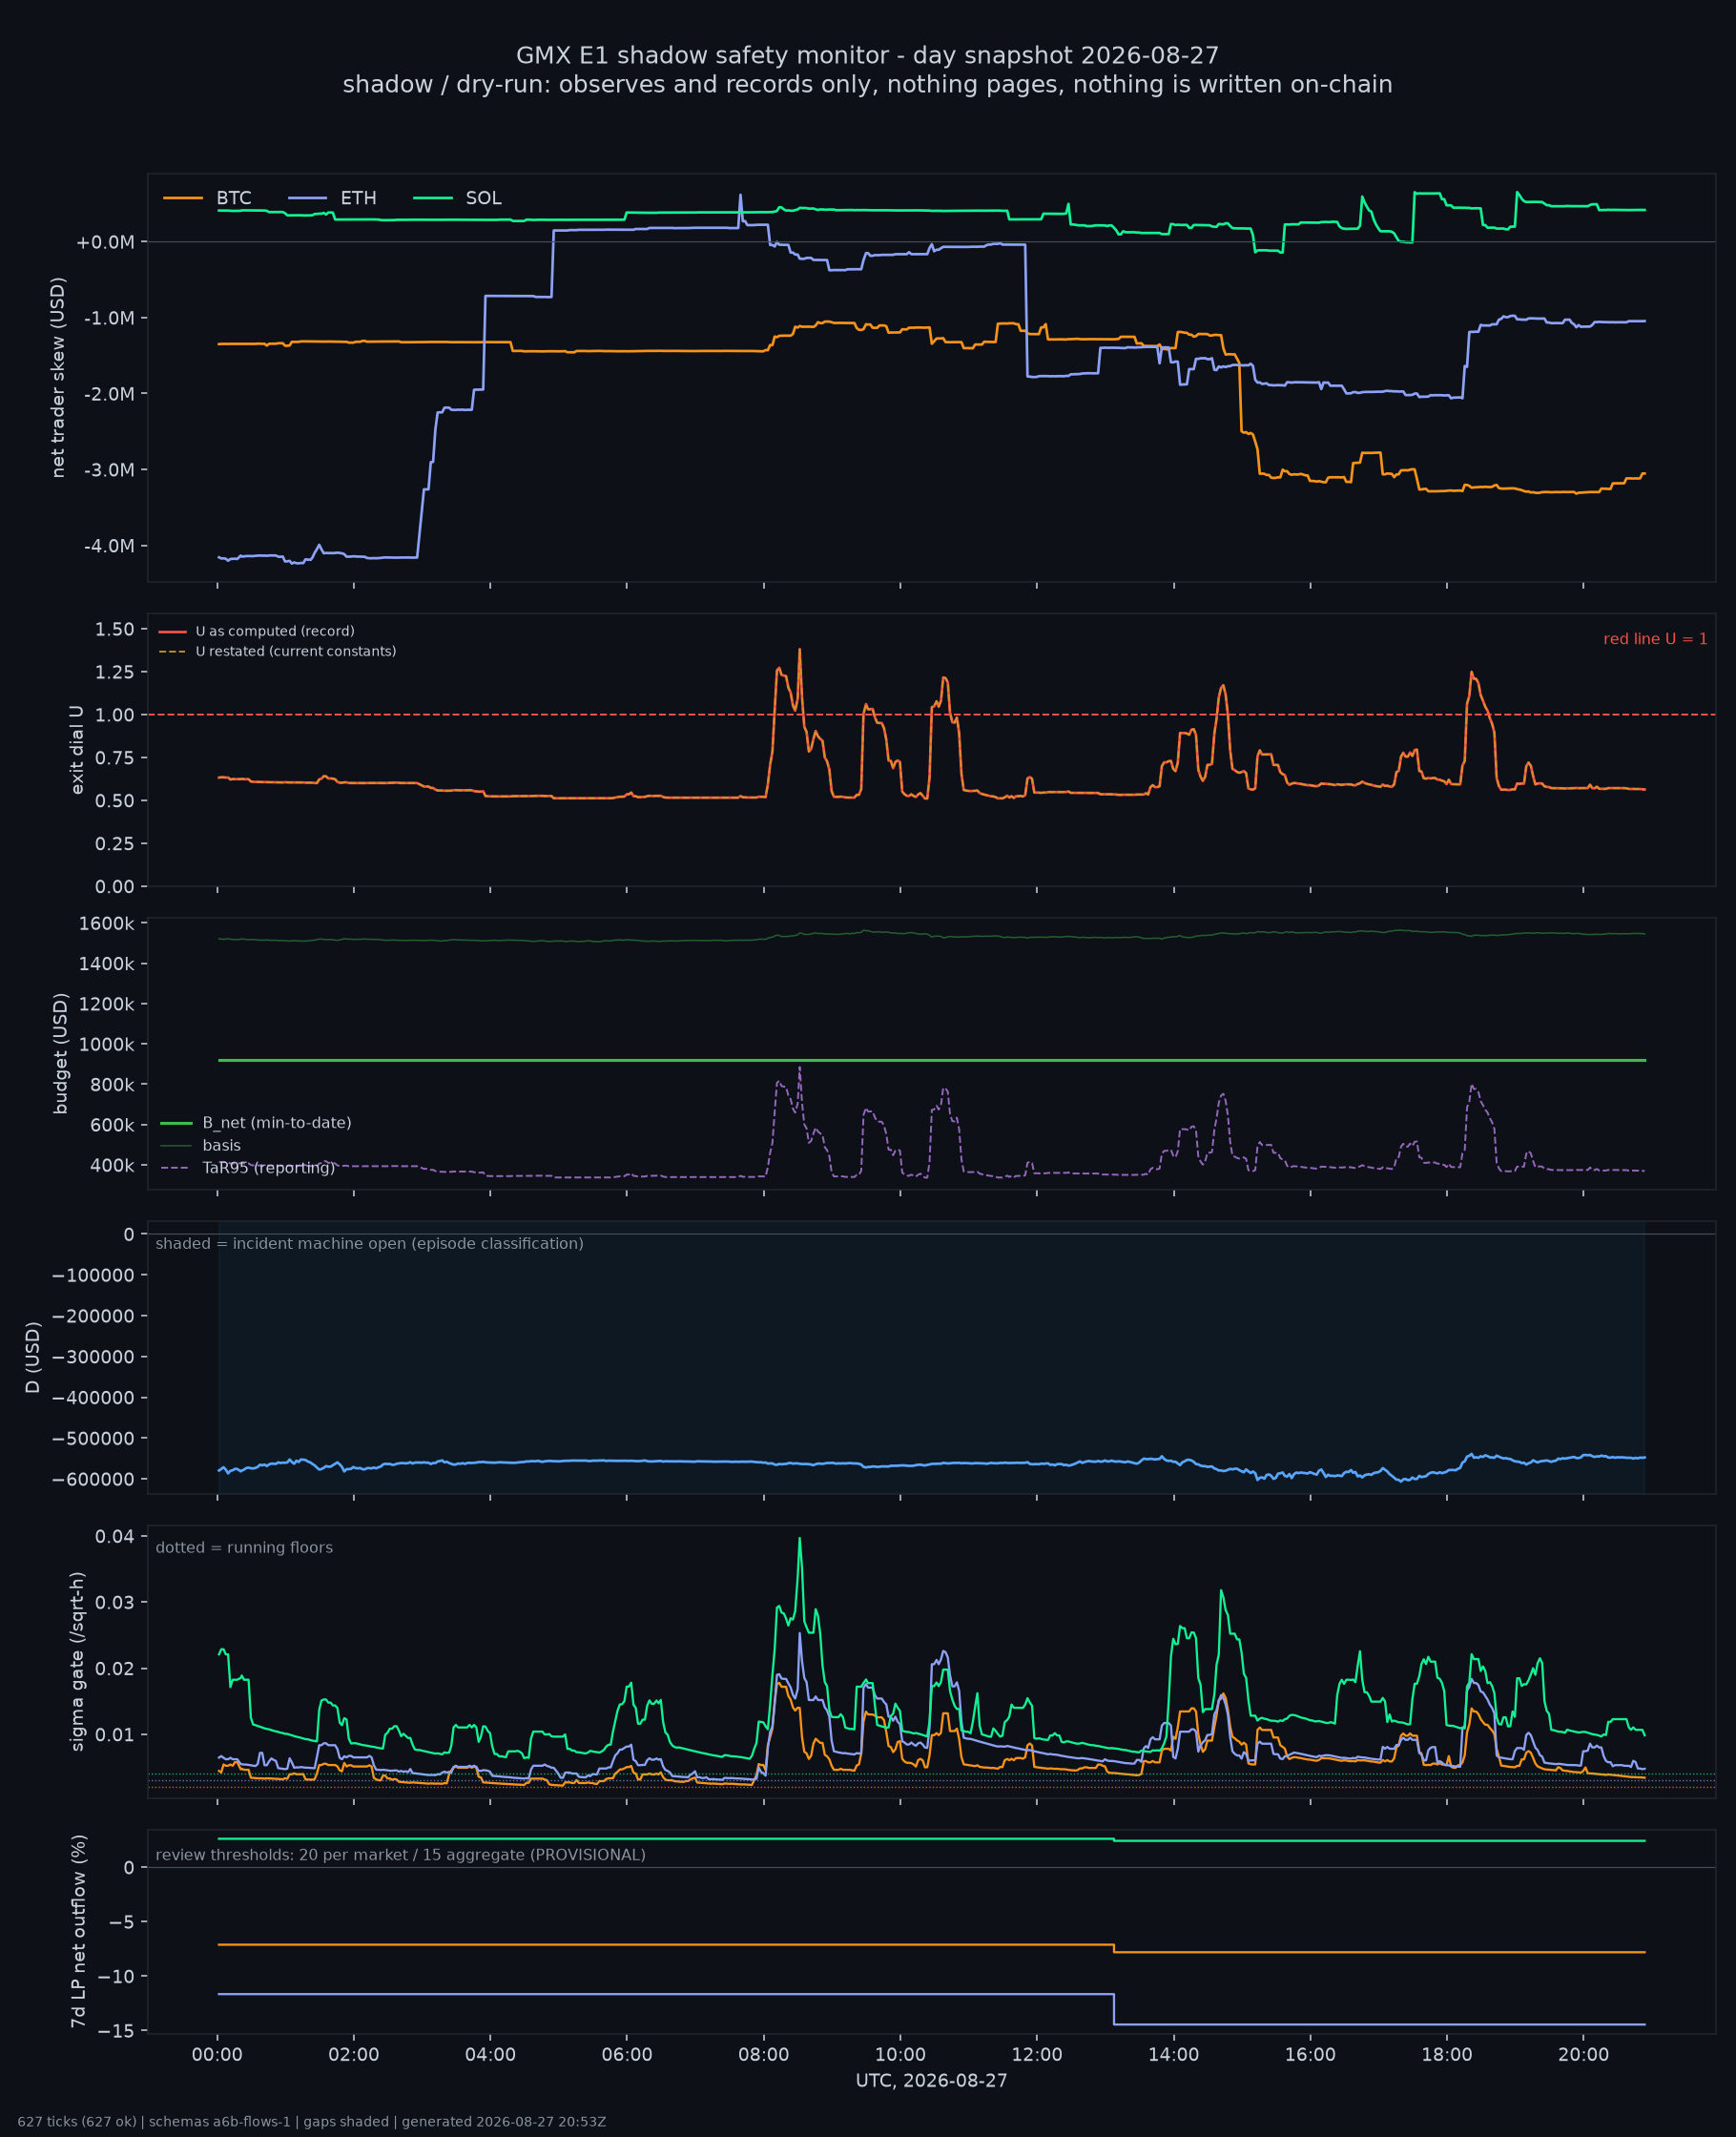The width and height of the screenshot is (1736, 2137).
Task: Click the SOL legend label
Action: click(x=483, y=198)
